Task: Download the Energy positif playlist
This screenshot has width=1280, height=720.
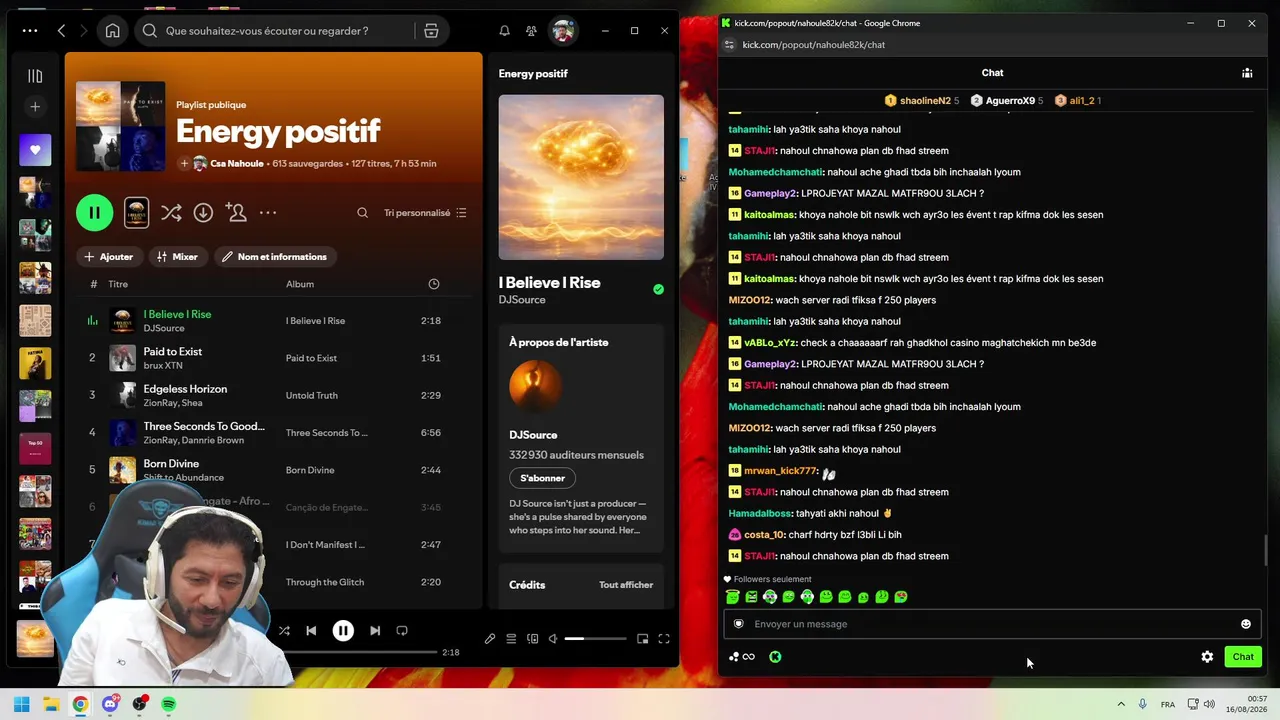Action: click(x=203, y=212)
